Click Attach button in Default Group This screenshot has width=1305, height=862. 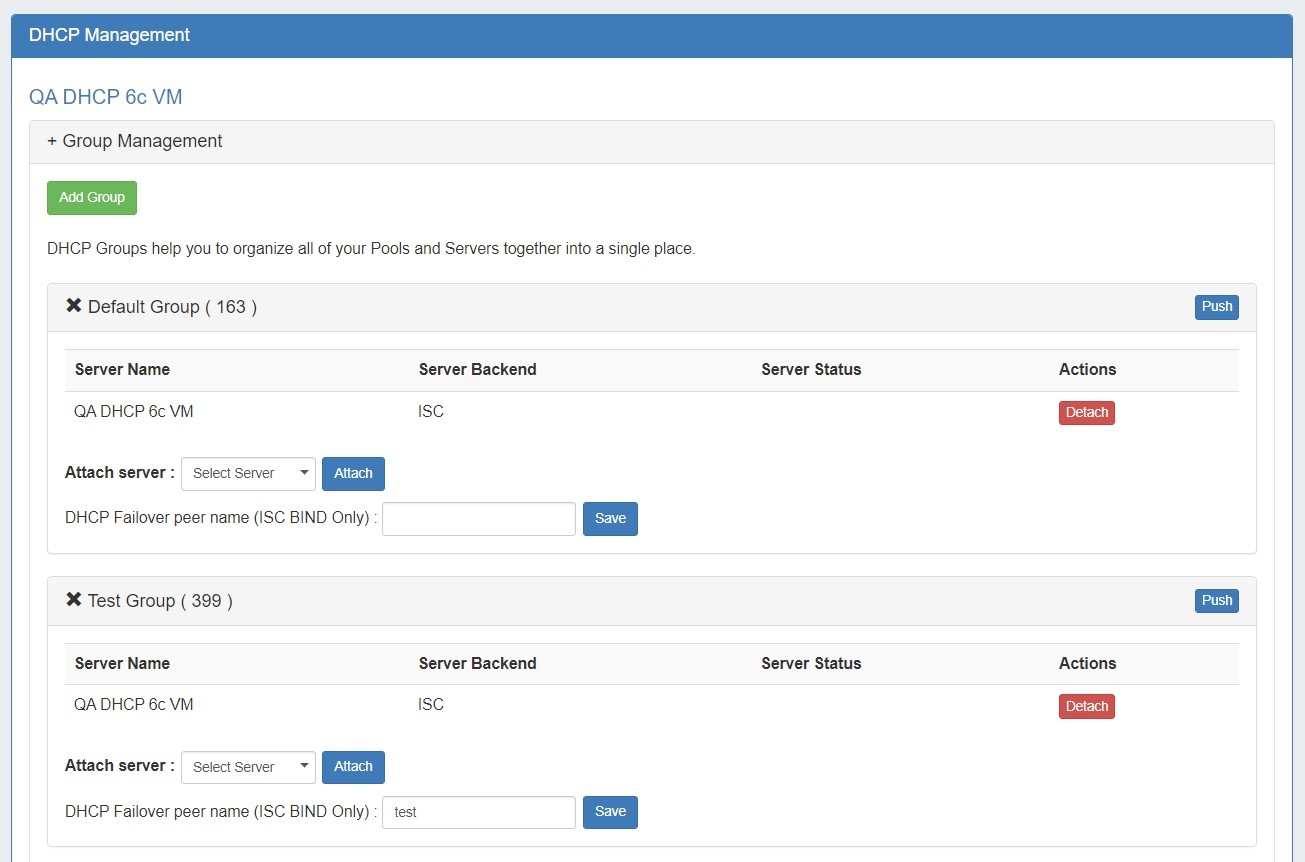[353, 474]
